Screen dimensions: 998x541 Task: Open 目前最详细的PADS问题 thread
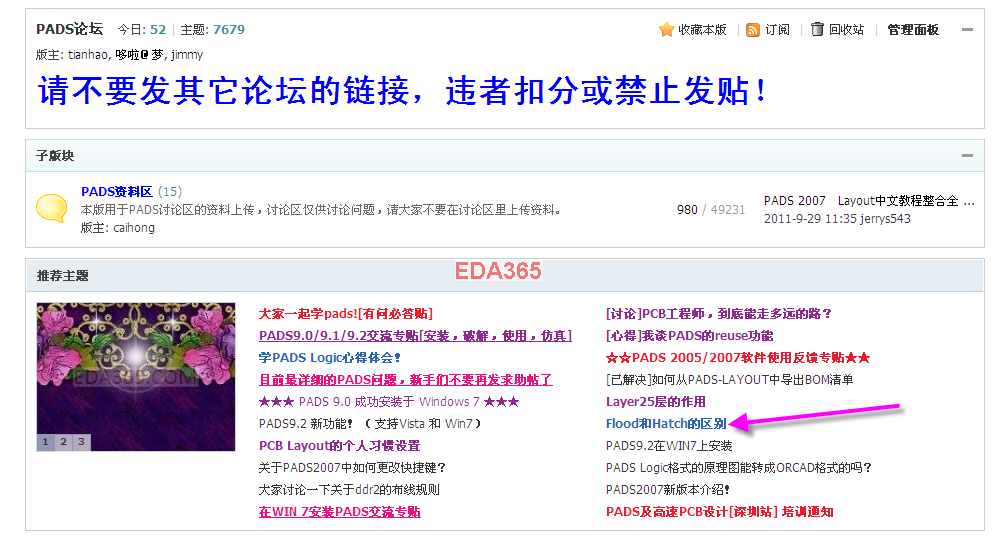[x=405, y=380]
